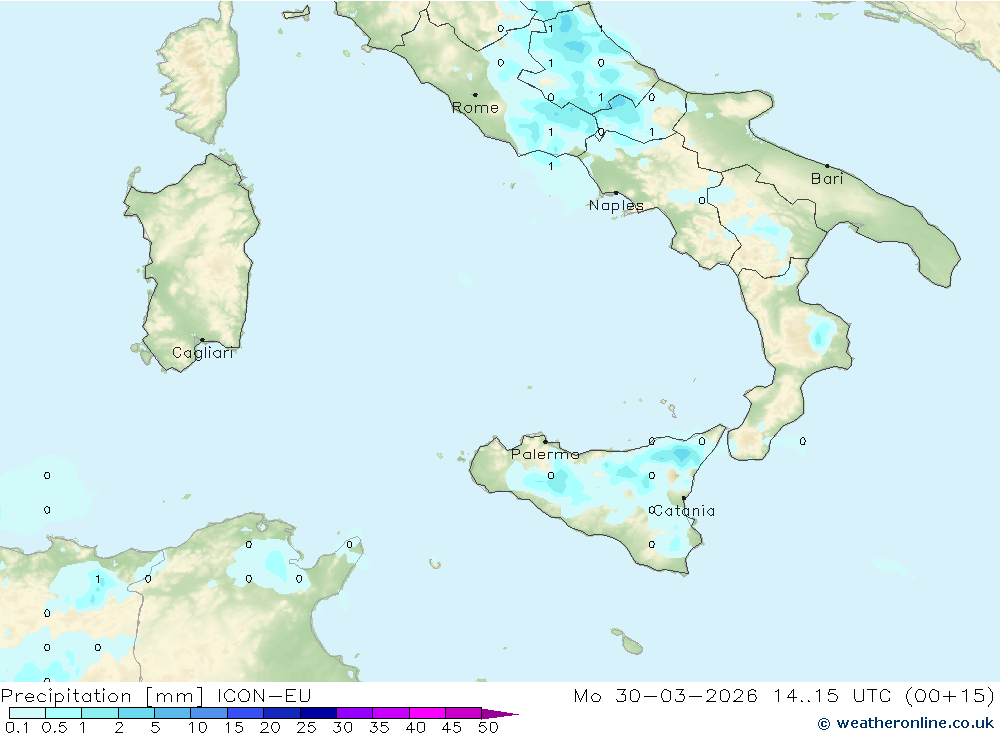Pick the 25–30 mm navy legend swatch
Image resolution: width=1000 pixels, height=733 pixels.
(318, 713)
